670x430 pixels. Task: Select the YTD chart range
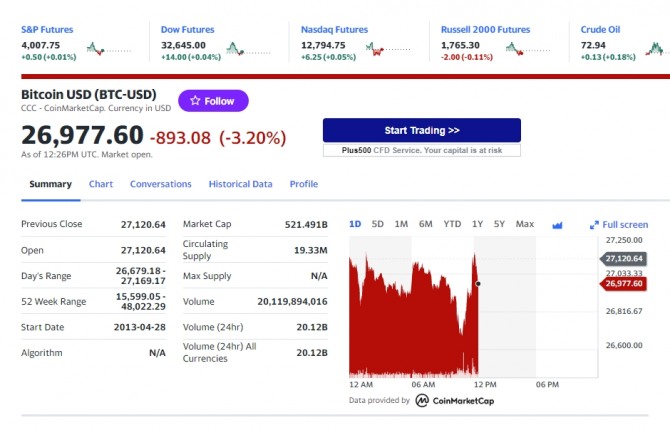click(x=452, y=224)
